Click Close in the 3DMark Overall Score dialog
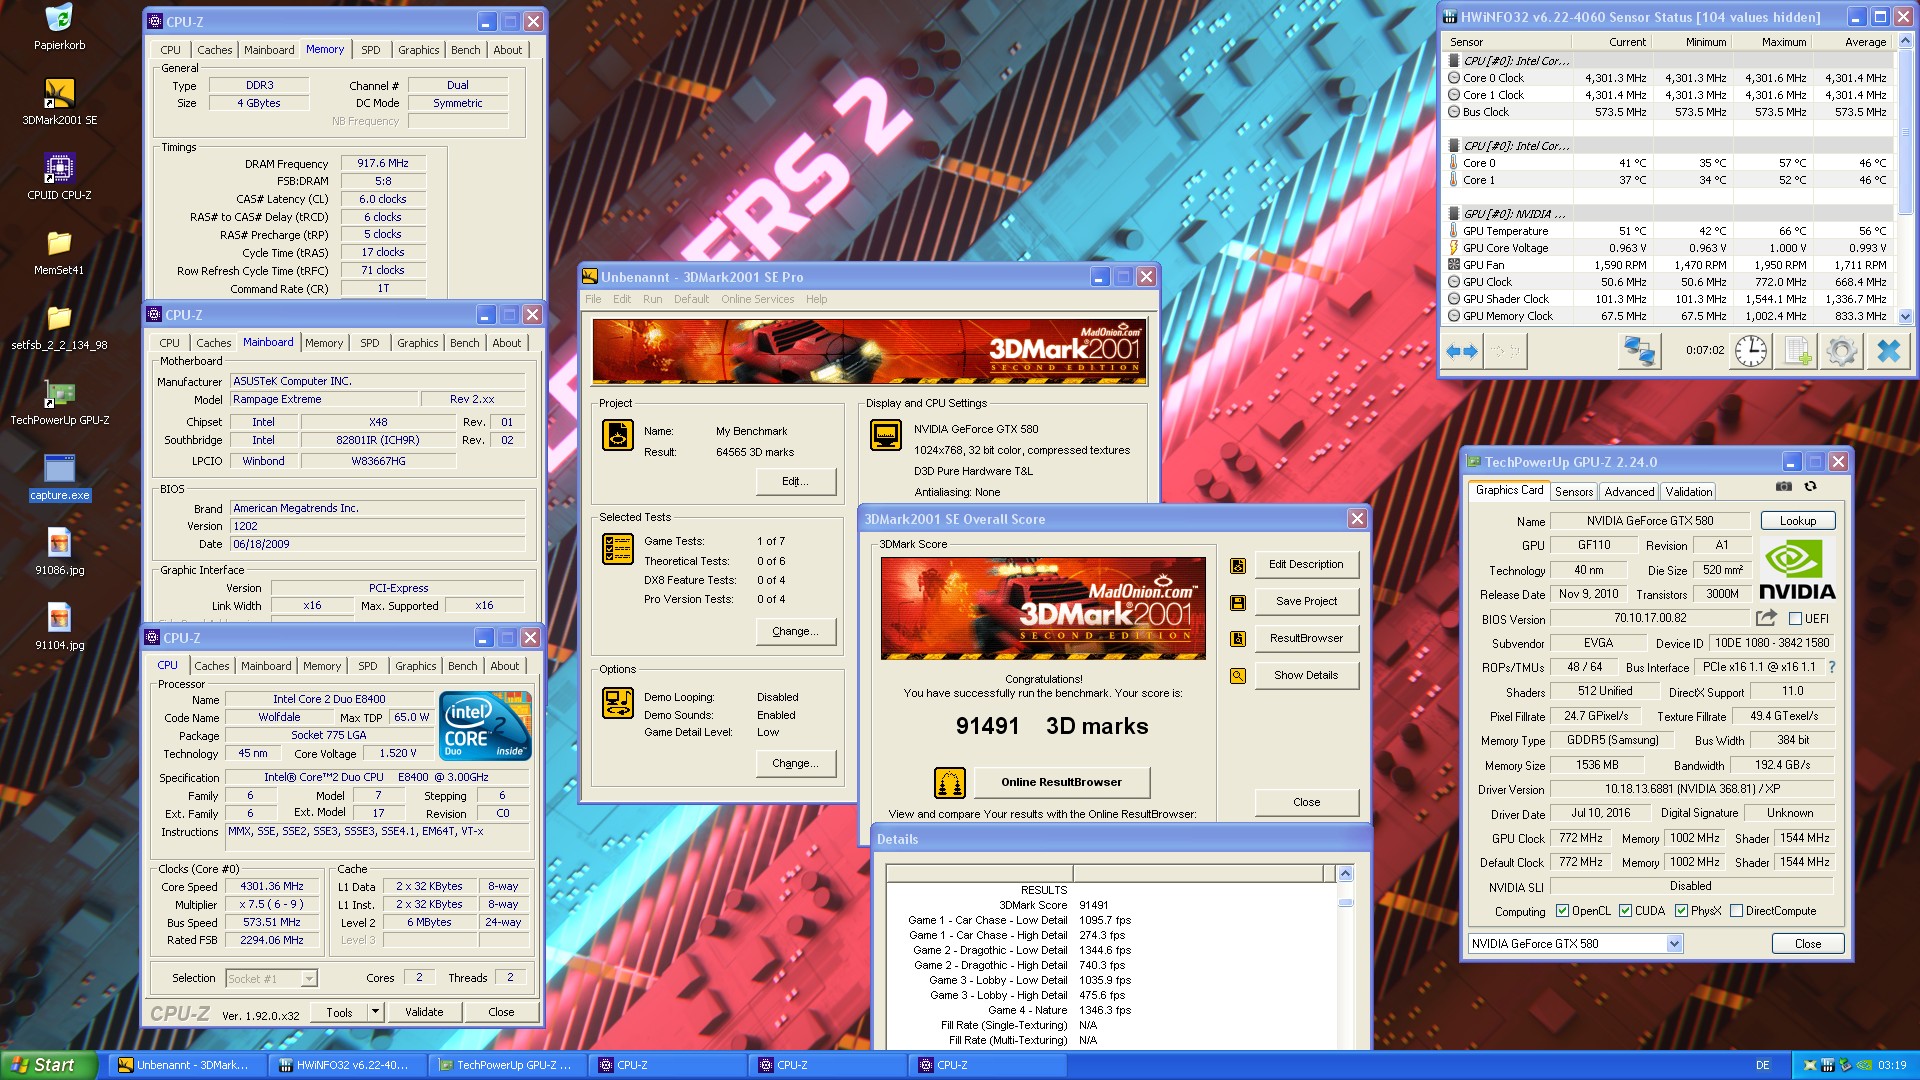The image size is (1920, 1080). click(x=1306, y=802)
